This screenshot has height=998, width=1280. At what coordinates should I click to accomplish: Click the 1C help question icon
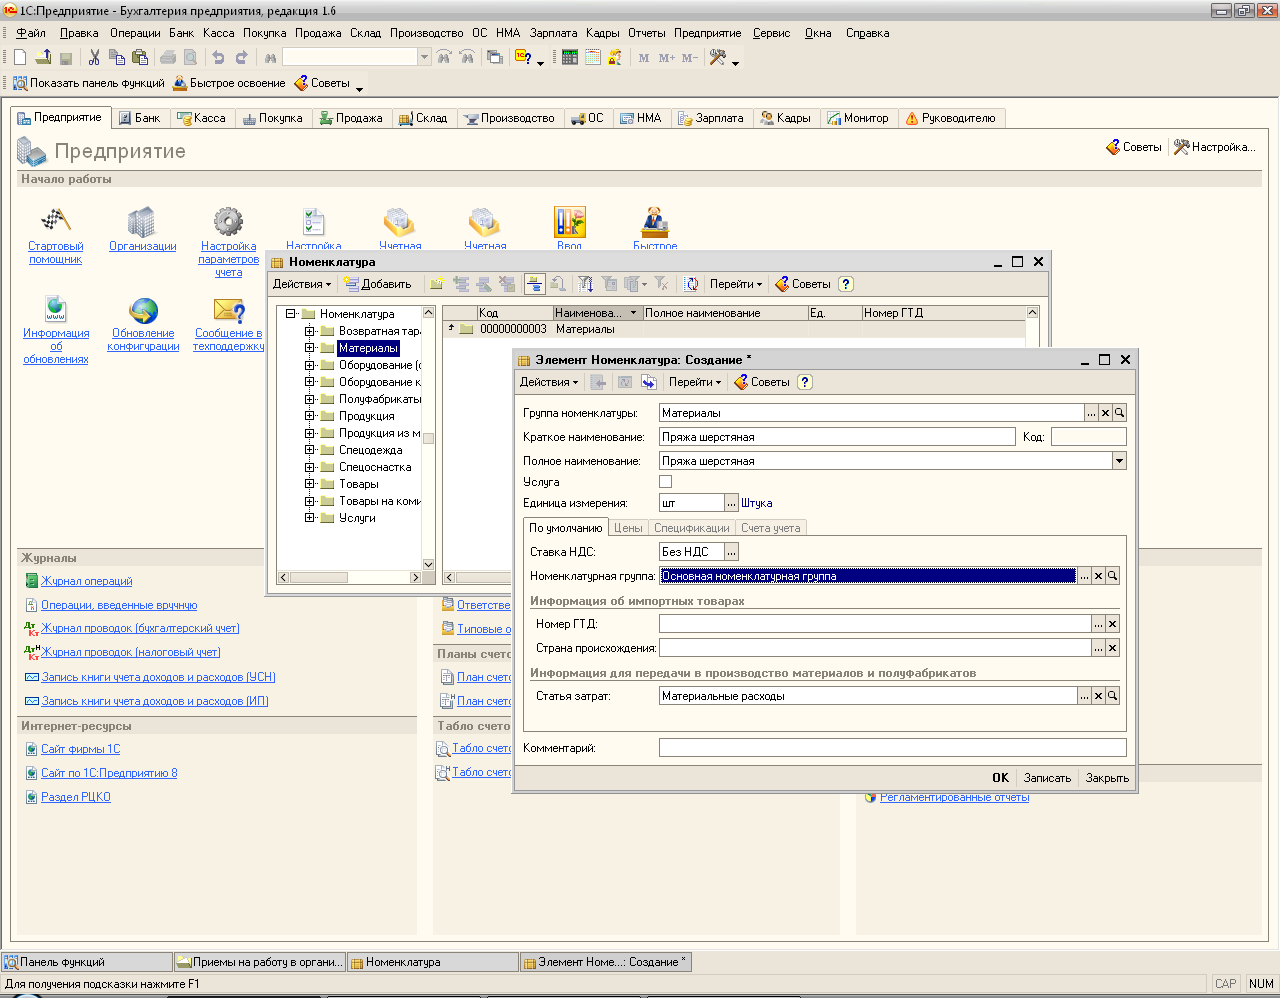click(x=523, y=58)
